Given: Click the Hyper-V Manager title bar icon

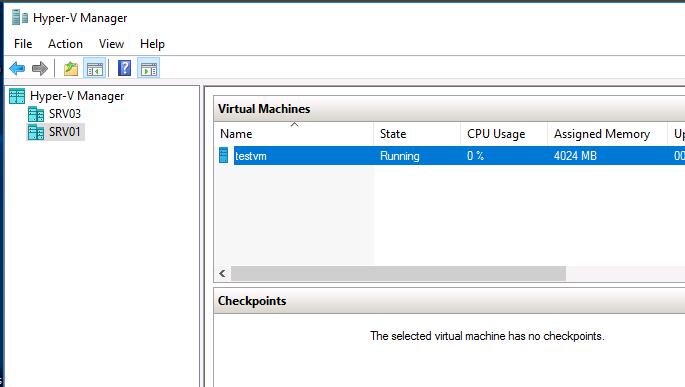Looking at the screenshot, I should click(20, 17).
